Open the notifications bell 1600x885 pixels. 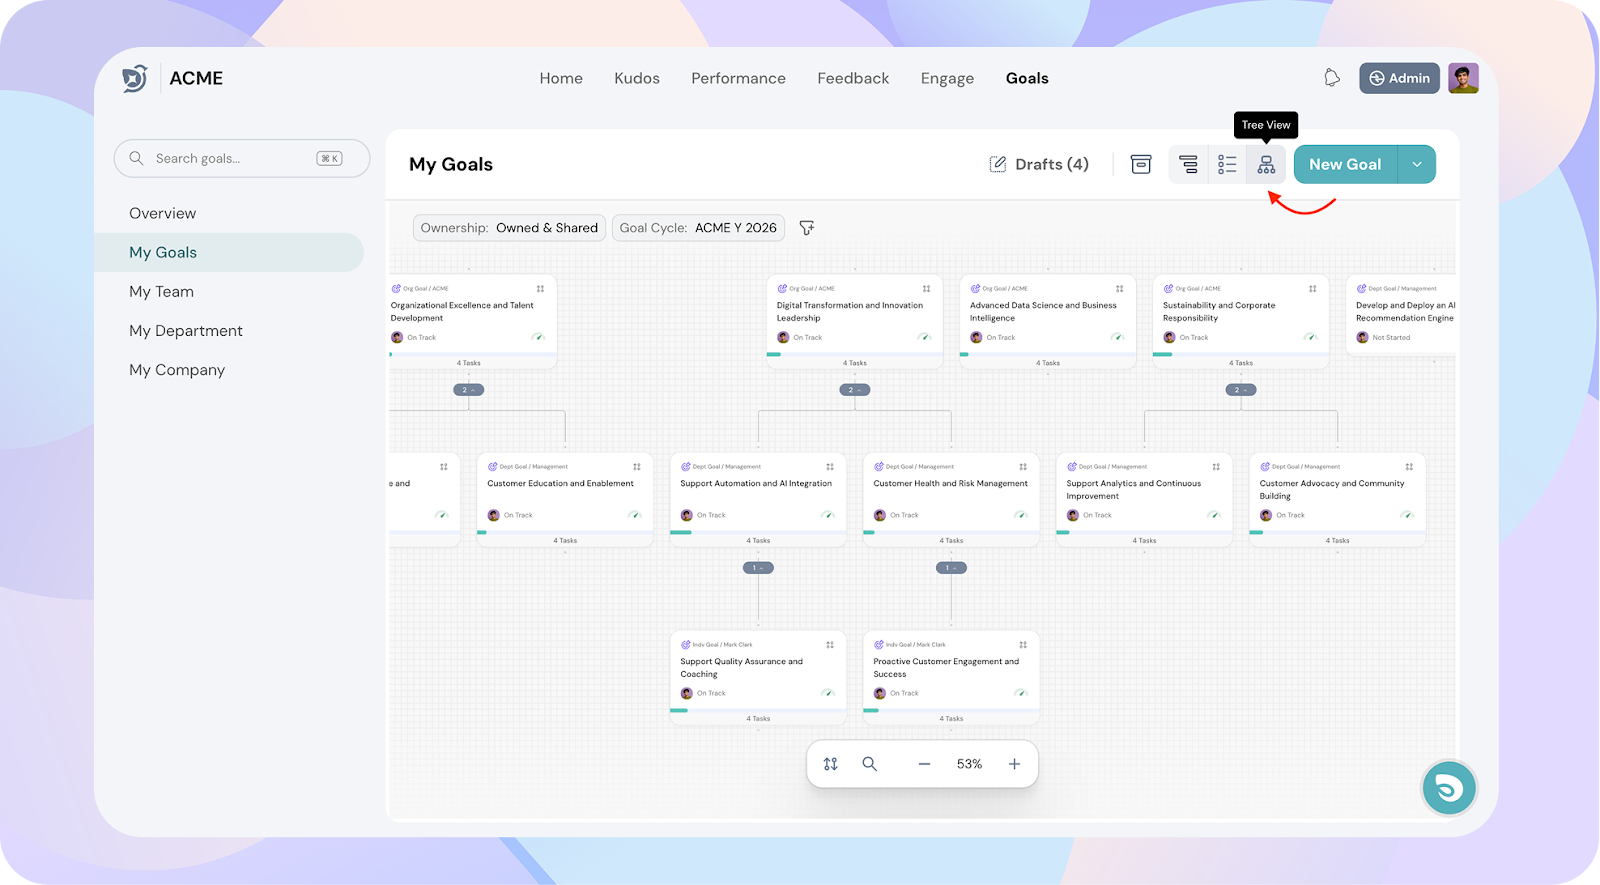(x=1332, y=78)
